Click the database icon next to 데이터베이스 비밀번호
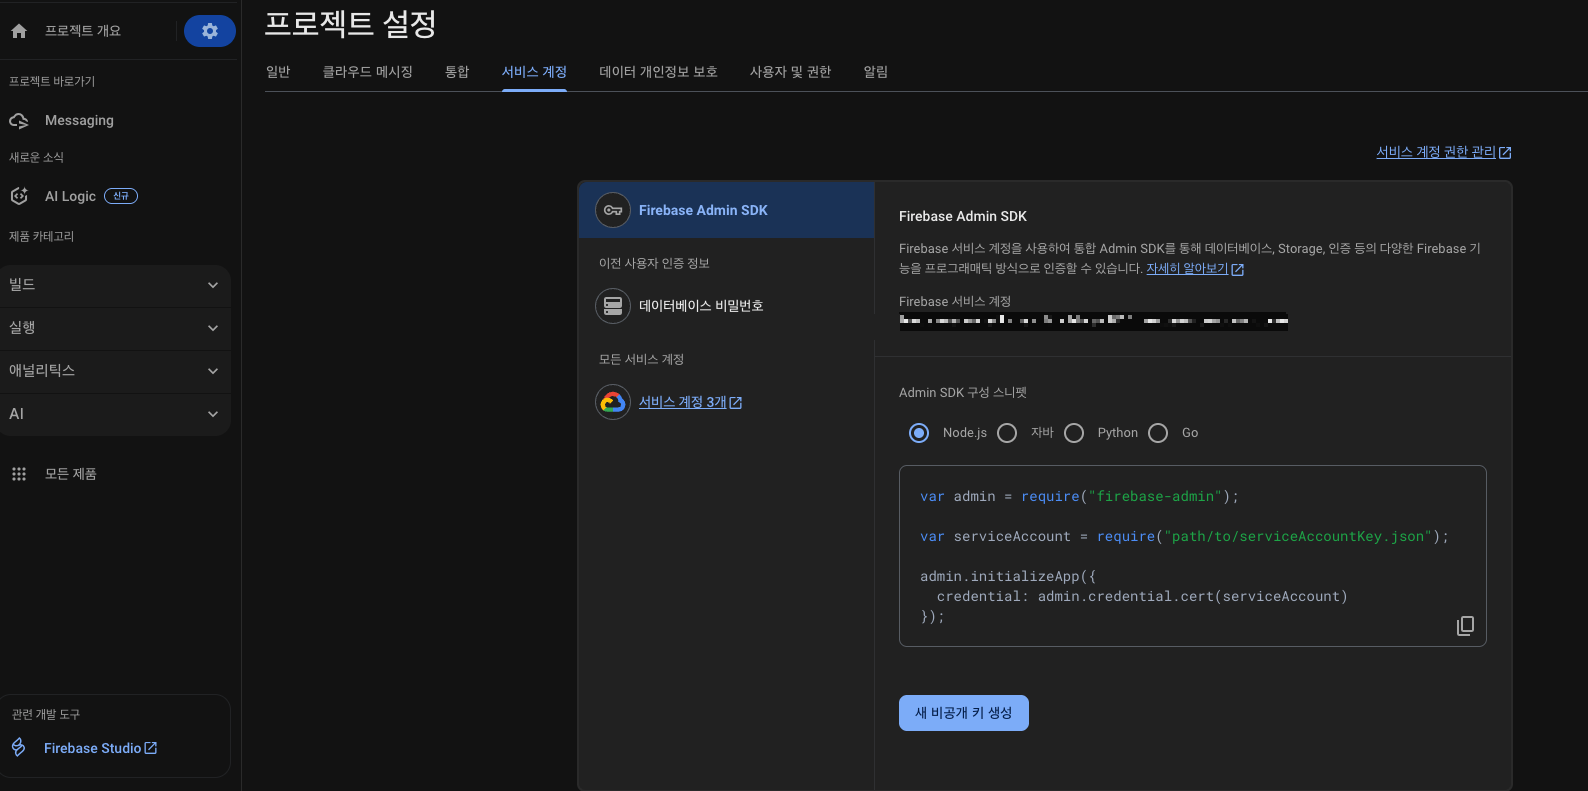The width and height of the screenshot is (1588, 791). [x=613, y=306]
